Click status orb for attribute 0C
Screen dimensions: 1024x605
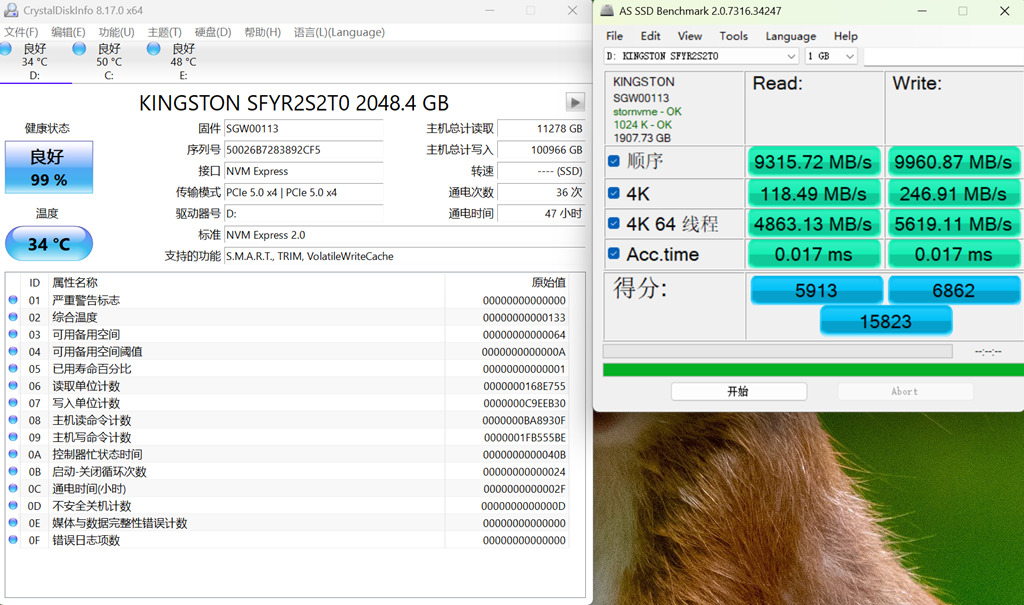tap(13, 488)
